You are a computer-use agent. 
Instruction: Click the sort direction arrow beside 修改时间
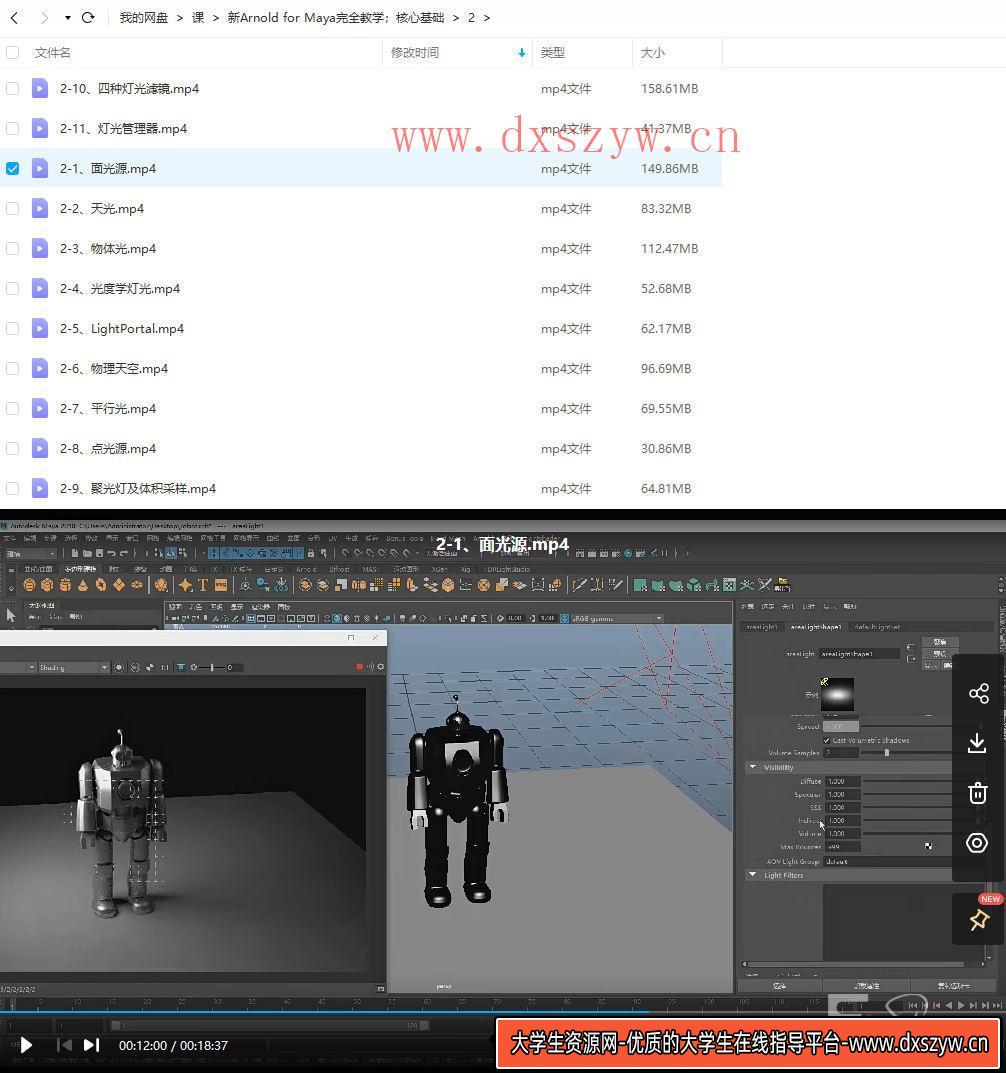click(x=521, y=53)
